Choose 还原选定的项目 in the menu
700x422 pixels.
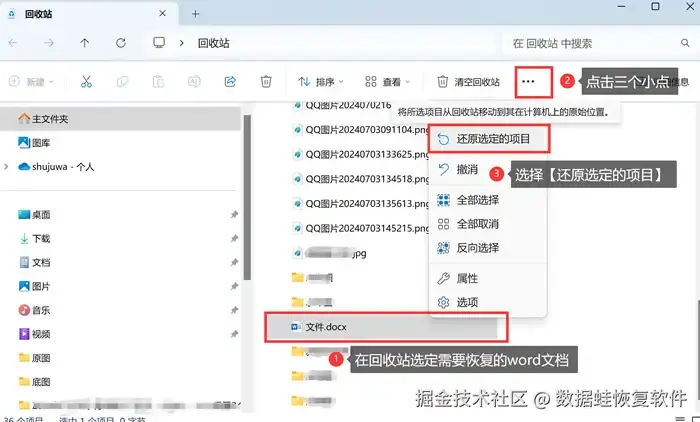tap(488, 139)
